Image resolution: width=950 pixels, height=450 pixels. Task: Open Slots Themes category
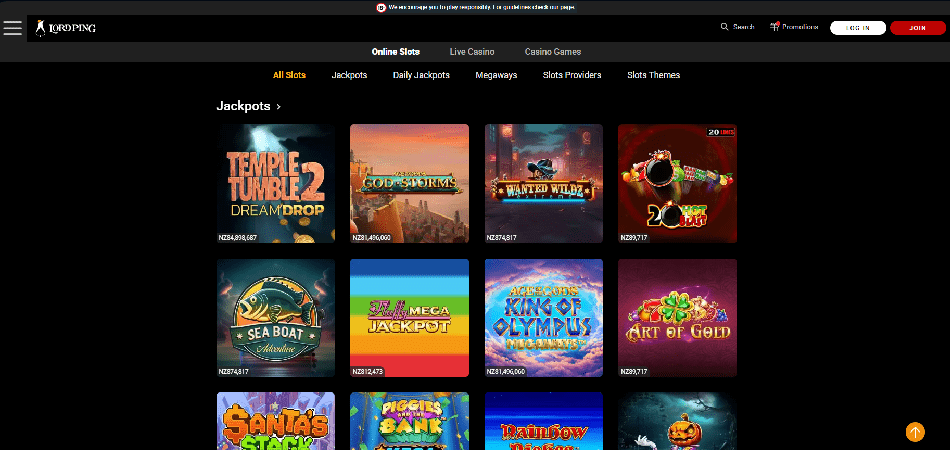(x=653, y=75)
